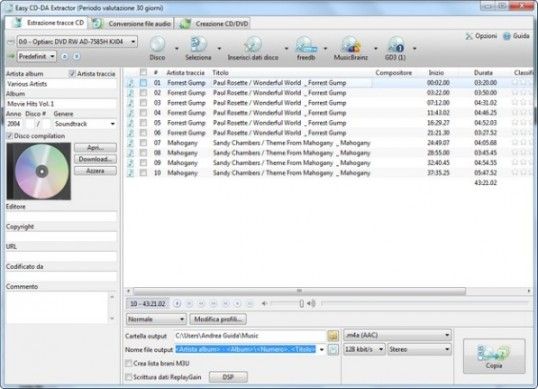Toggle Artista traccia checkbox
The image size is (538, 389).
click(x=72, y=73)
